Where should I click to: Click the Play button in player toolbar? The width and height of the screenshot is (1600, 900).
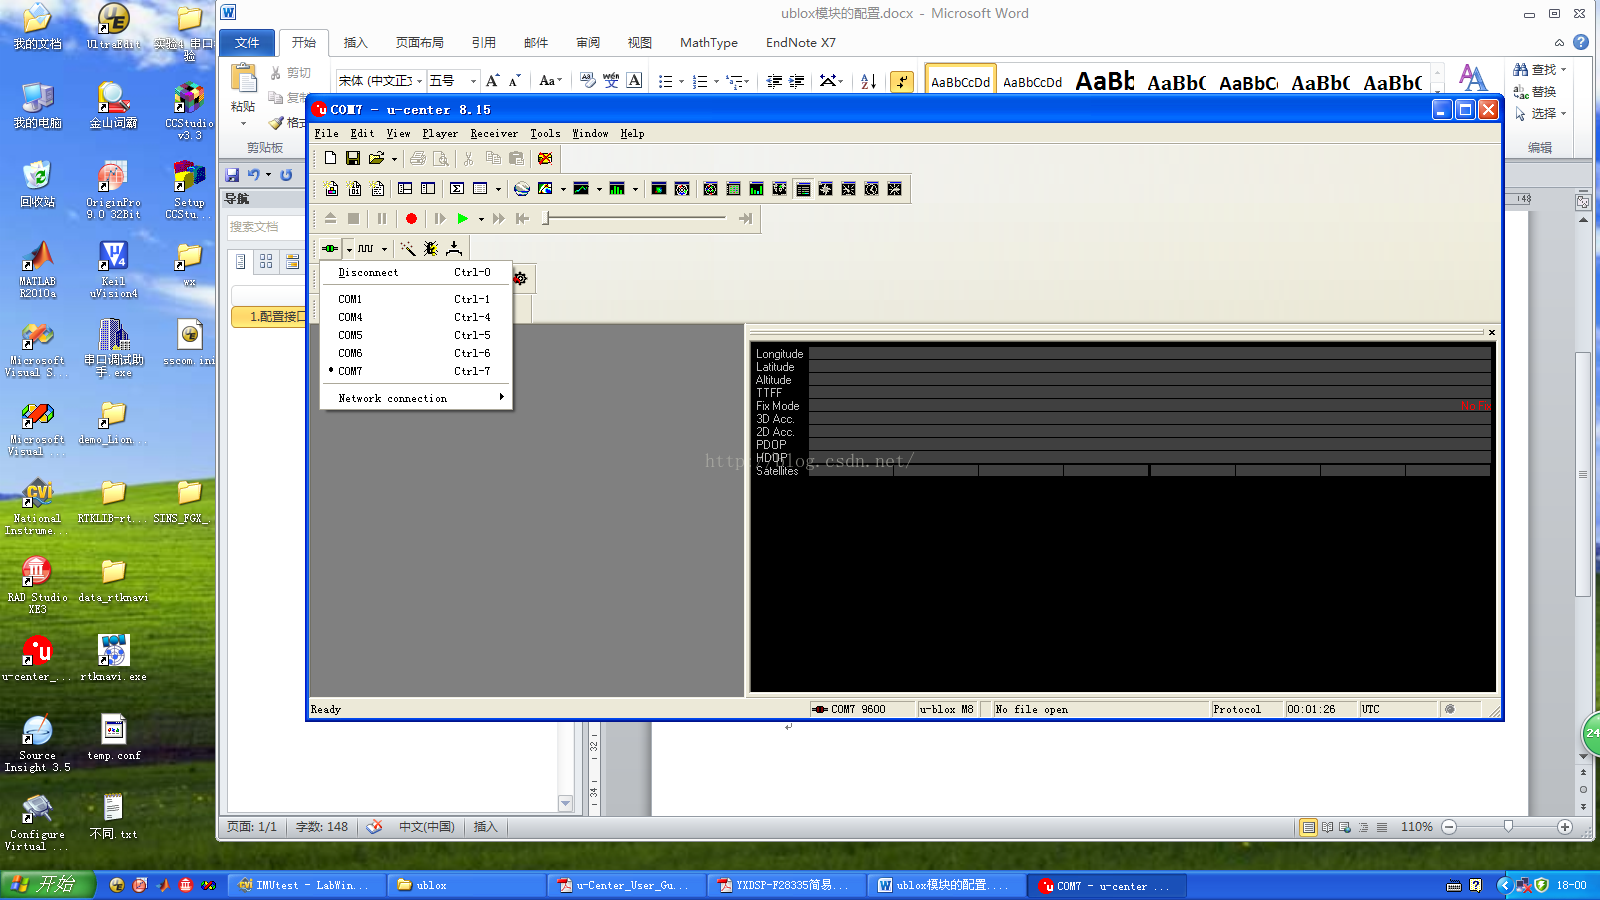(462, 218)
